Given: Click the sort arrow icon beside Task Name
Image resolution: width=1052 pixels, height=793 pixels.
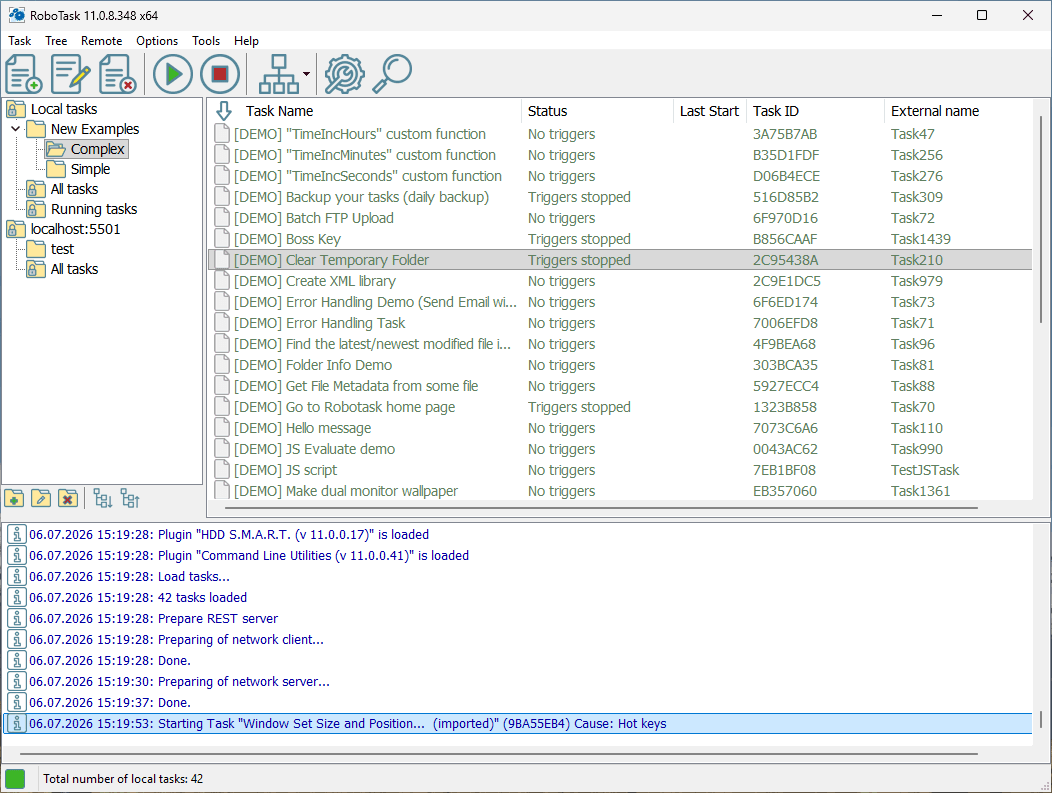Looking at the screenshot, I should [x=224, y=111].
